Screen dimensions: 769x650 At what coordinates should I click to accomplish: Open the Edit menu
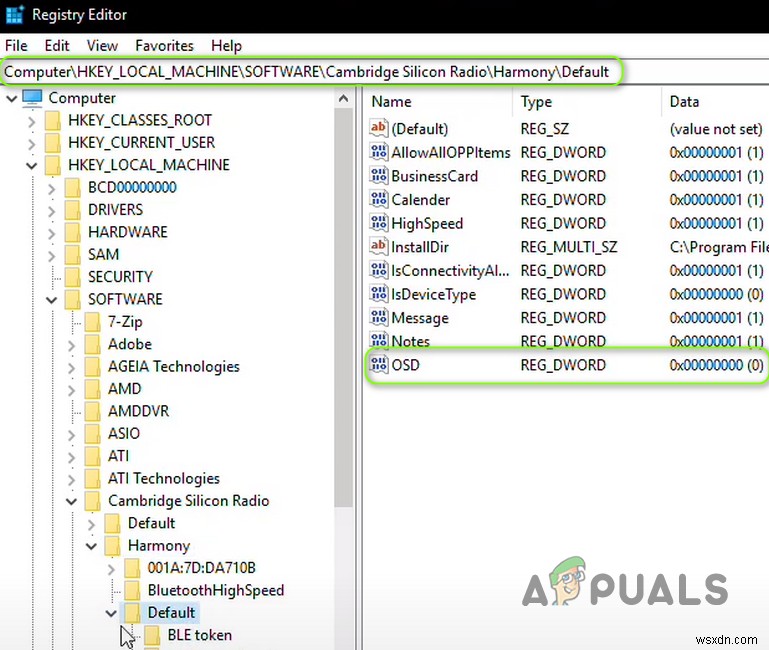pos(57,46)
